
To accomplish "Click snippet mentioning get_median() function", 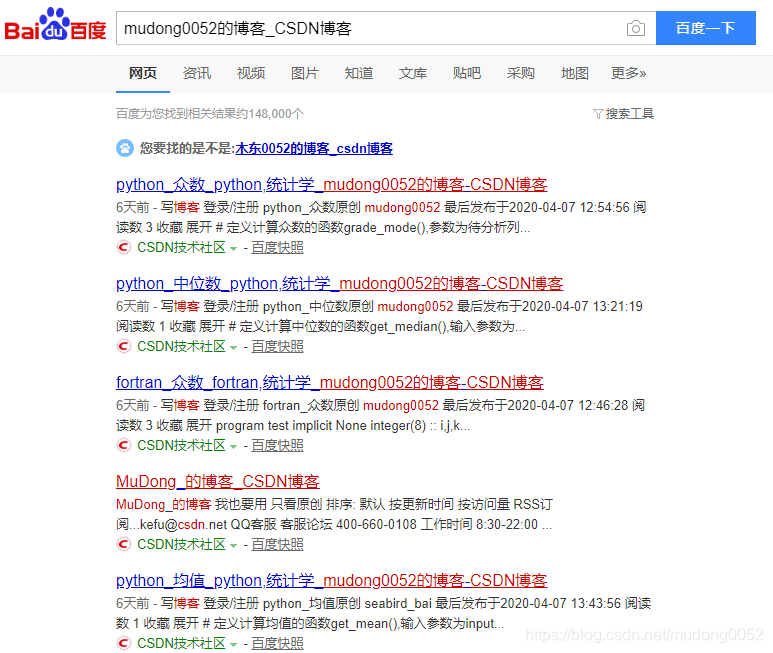I will pos(380,316).
